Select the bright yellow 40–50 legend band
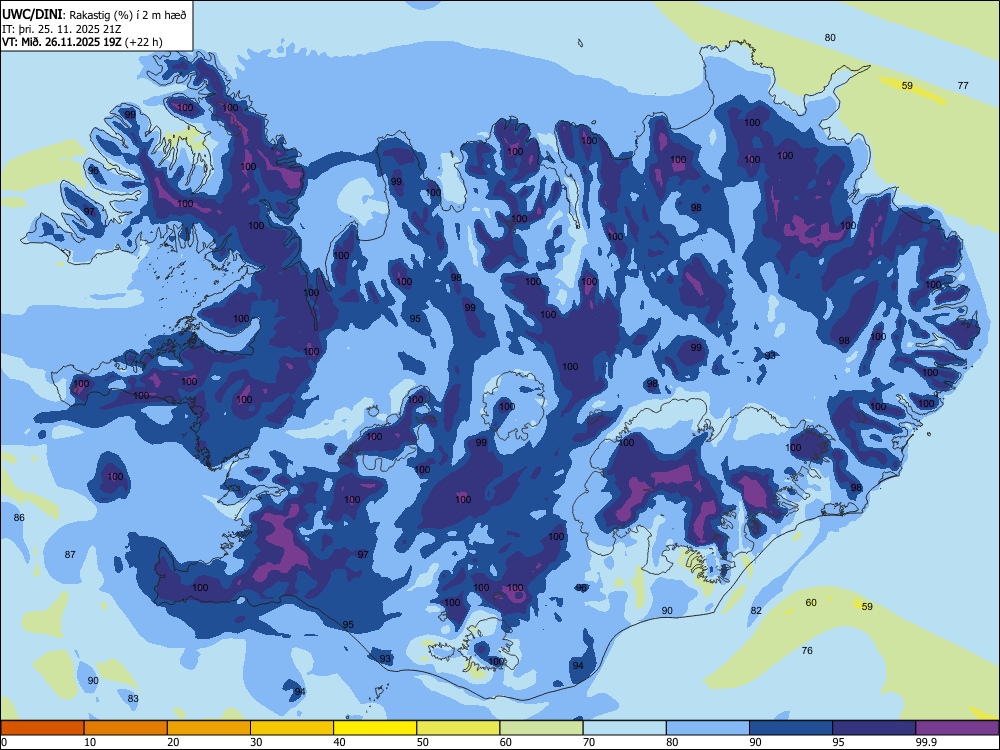Viewport: 1000px width, 750px height. click(x=375, y=728)
